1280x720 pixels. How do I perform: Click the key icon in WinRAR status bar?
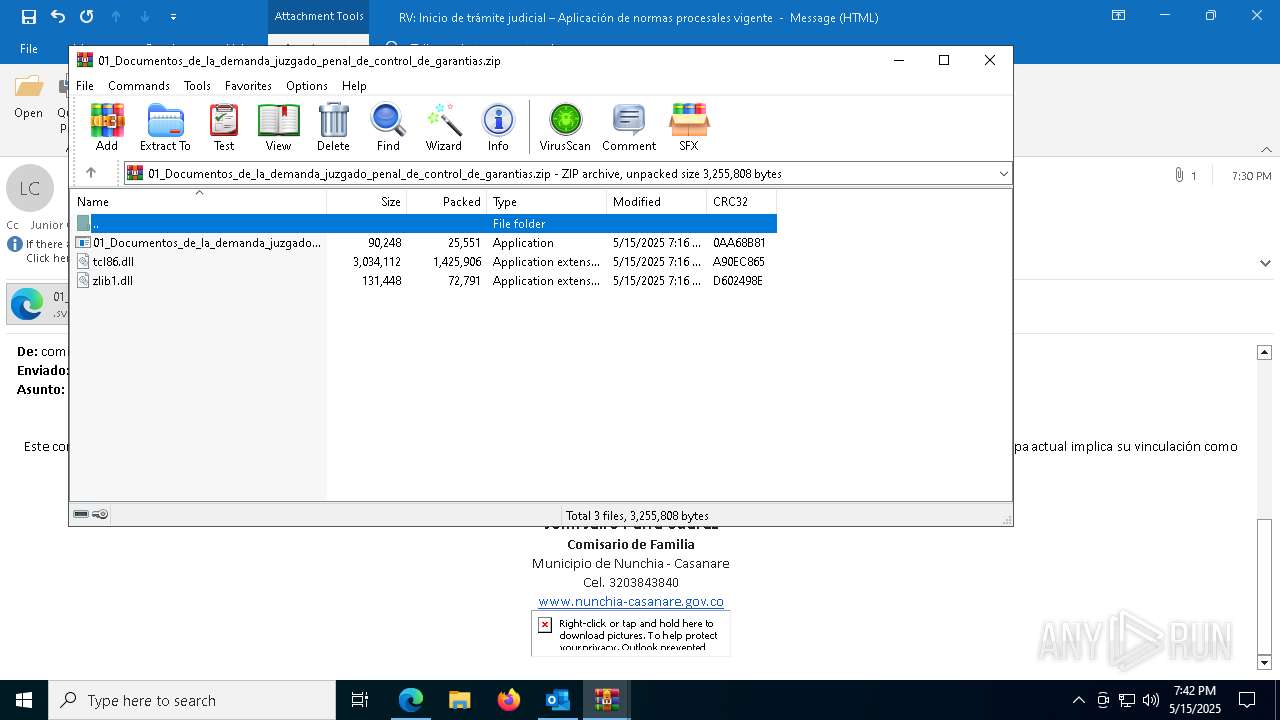pyautogui.click(x=100, y=514)
